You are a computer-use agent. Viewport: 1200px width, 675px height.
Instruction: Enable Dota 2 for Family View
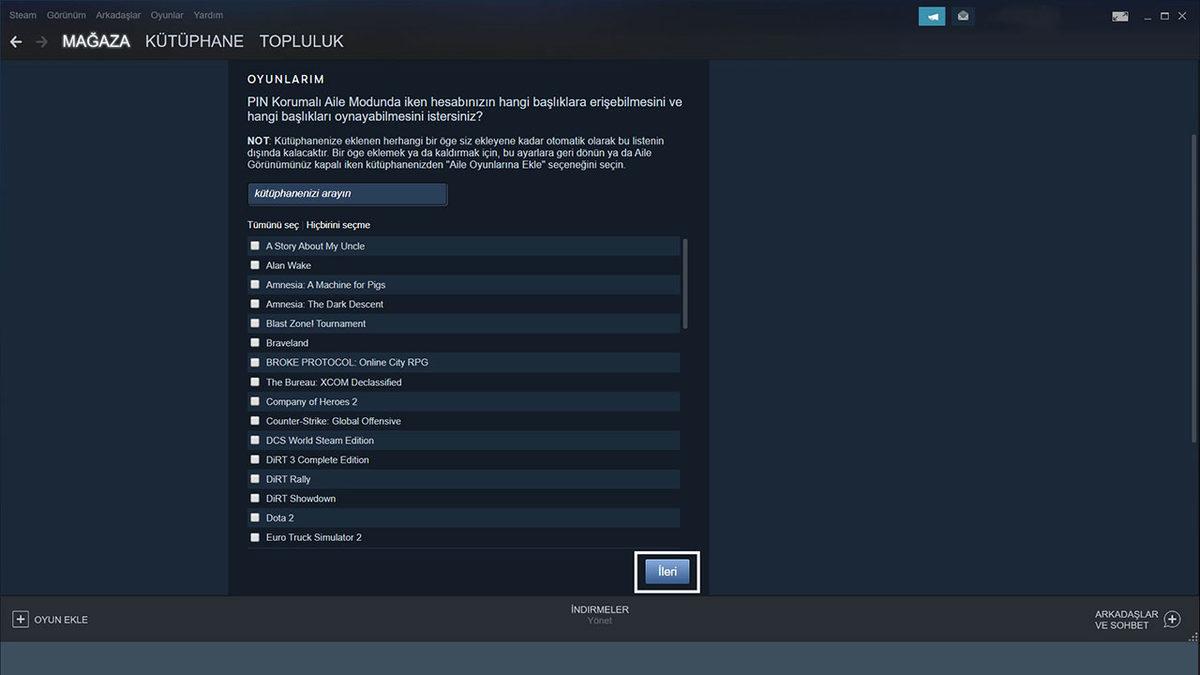[x=255, y=518]
